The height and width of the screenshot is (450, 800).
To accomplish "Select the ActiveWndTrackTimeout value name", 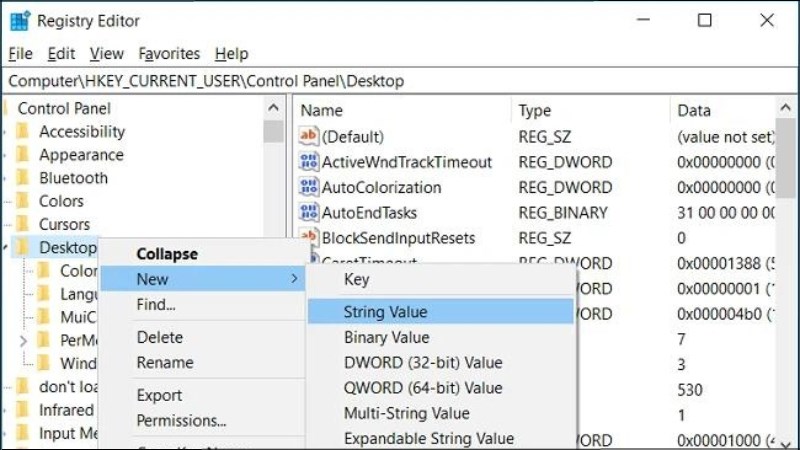I will [407, 162].
